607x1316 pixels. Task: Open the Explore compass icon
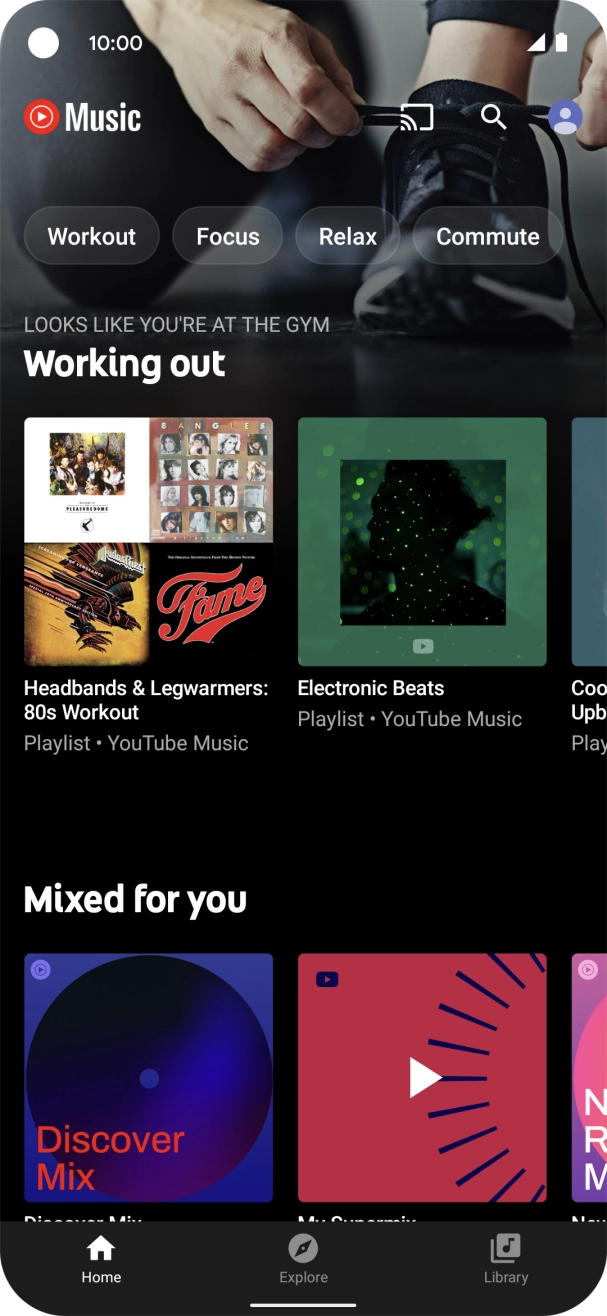pos(303,1248)
